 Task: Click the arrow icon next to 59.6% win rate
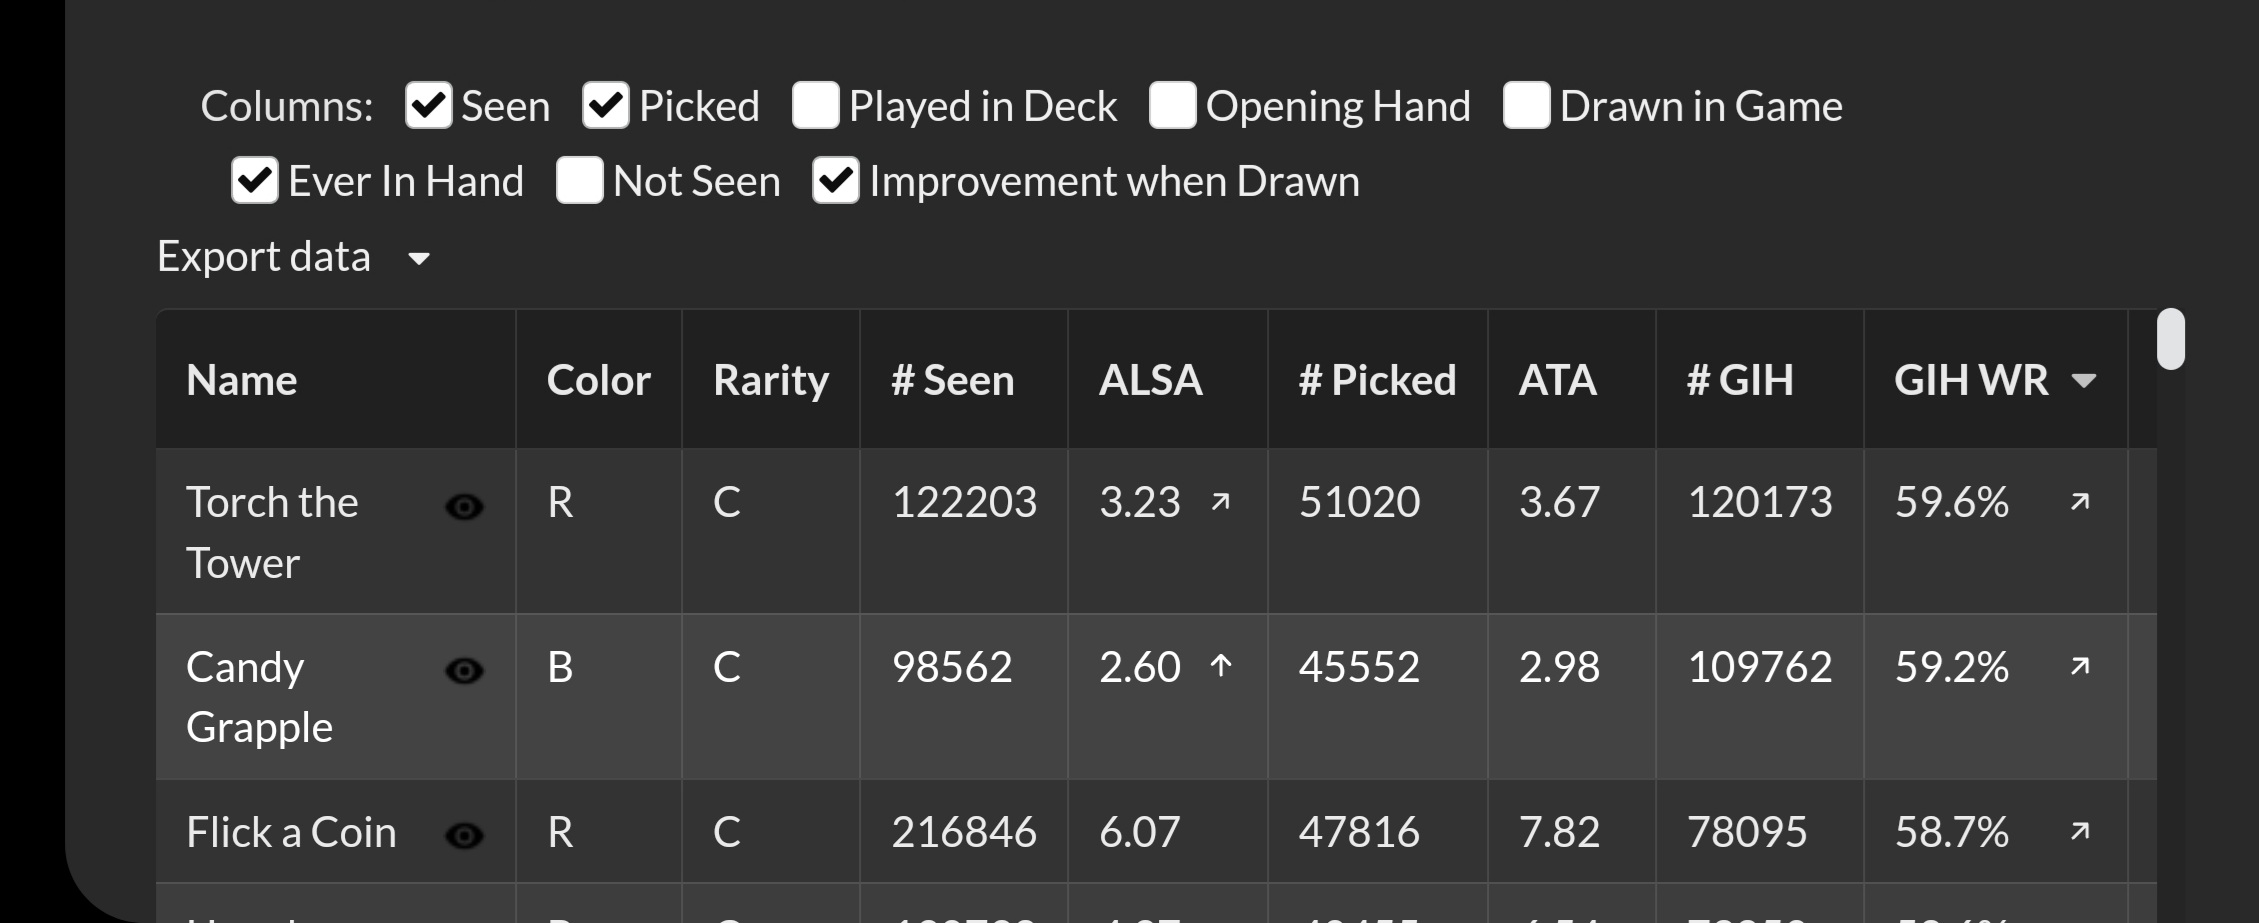tap(2080, 502)
